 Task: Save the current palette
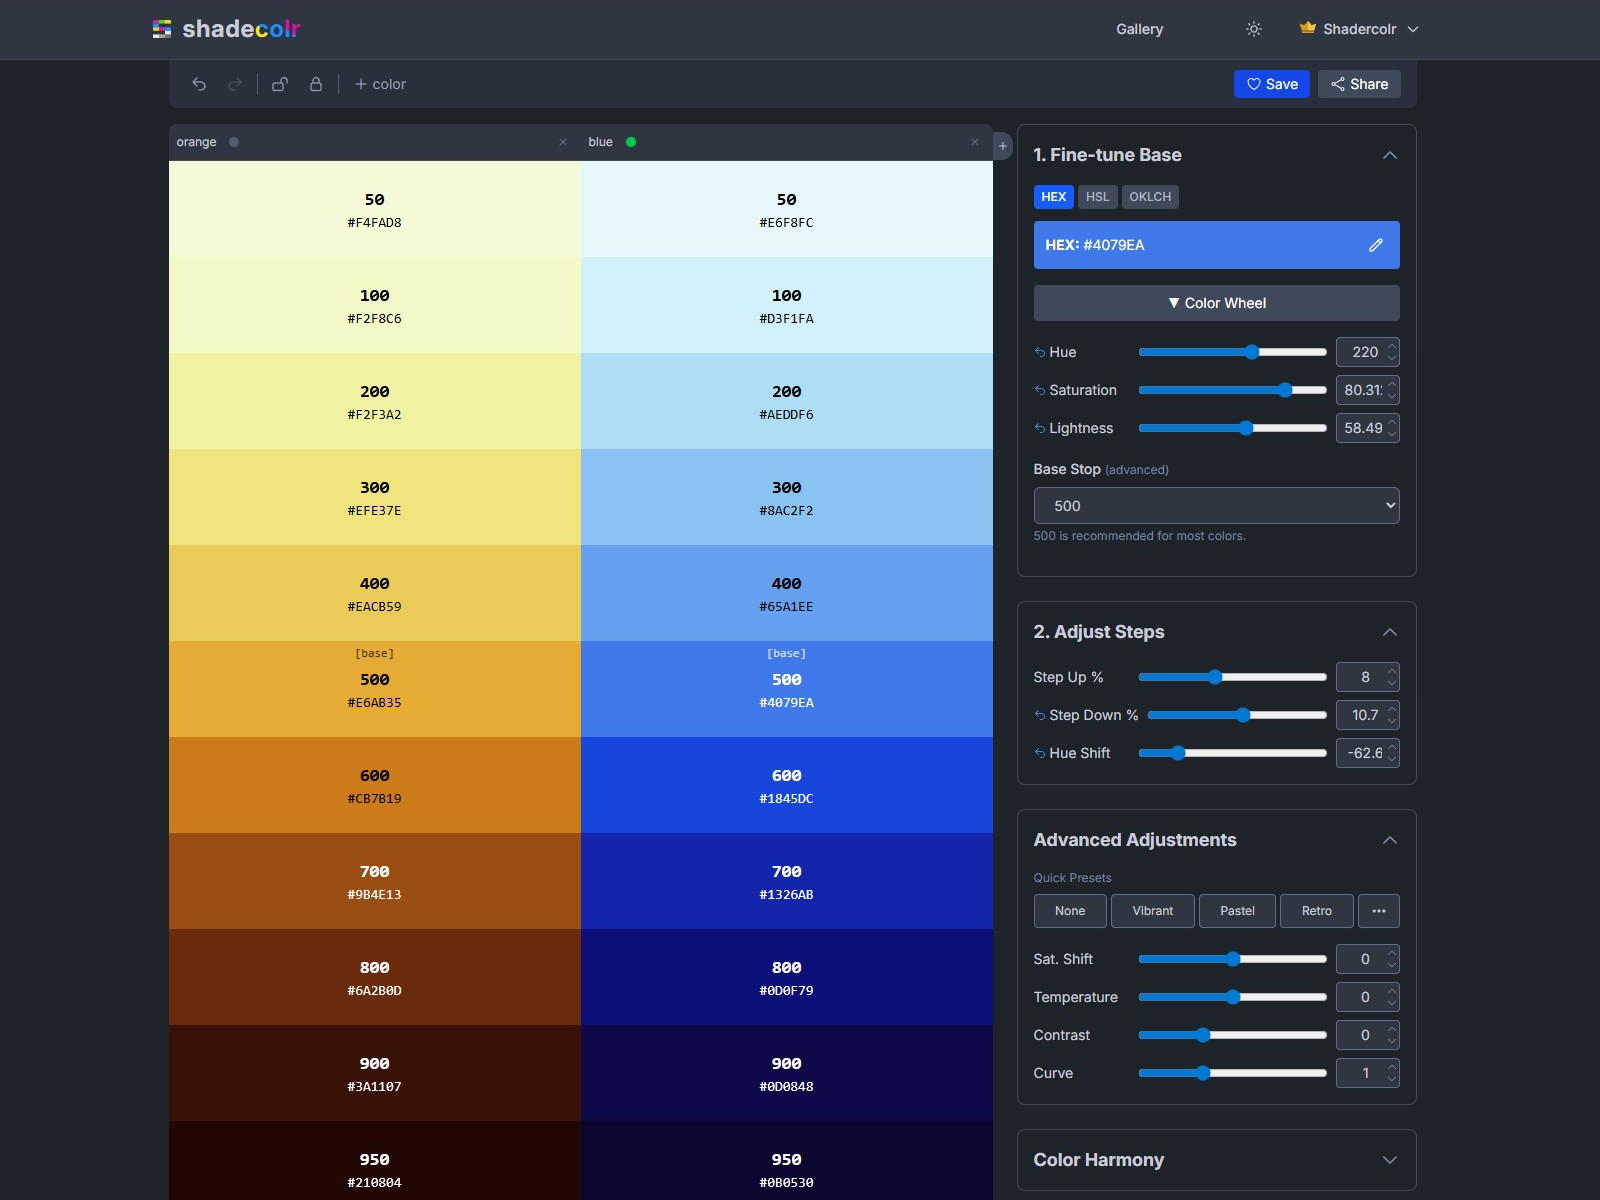[1272, 84]
